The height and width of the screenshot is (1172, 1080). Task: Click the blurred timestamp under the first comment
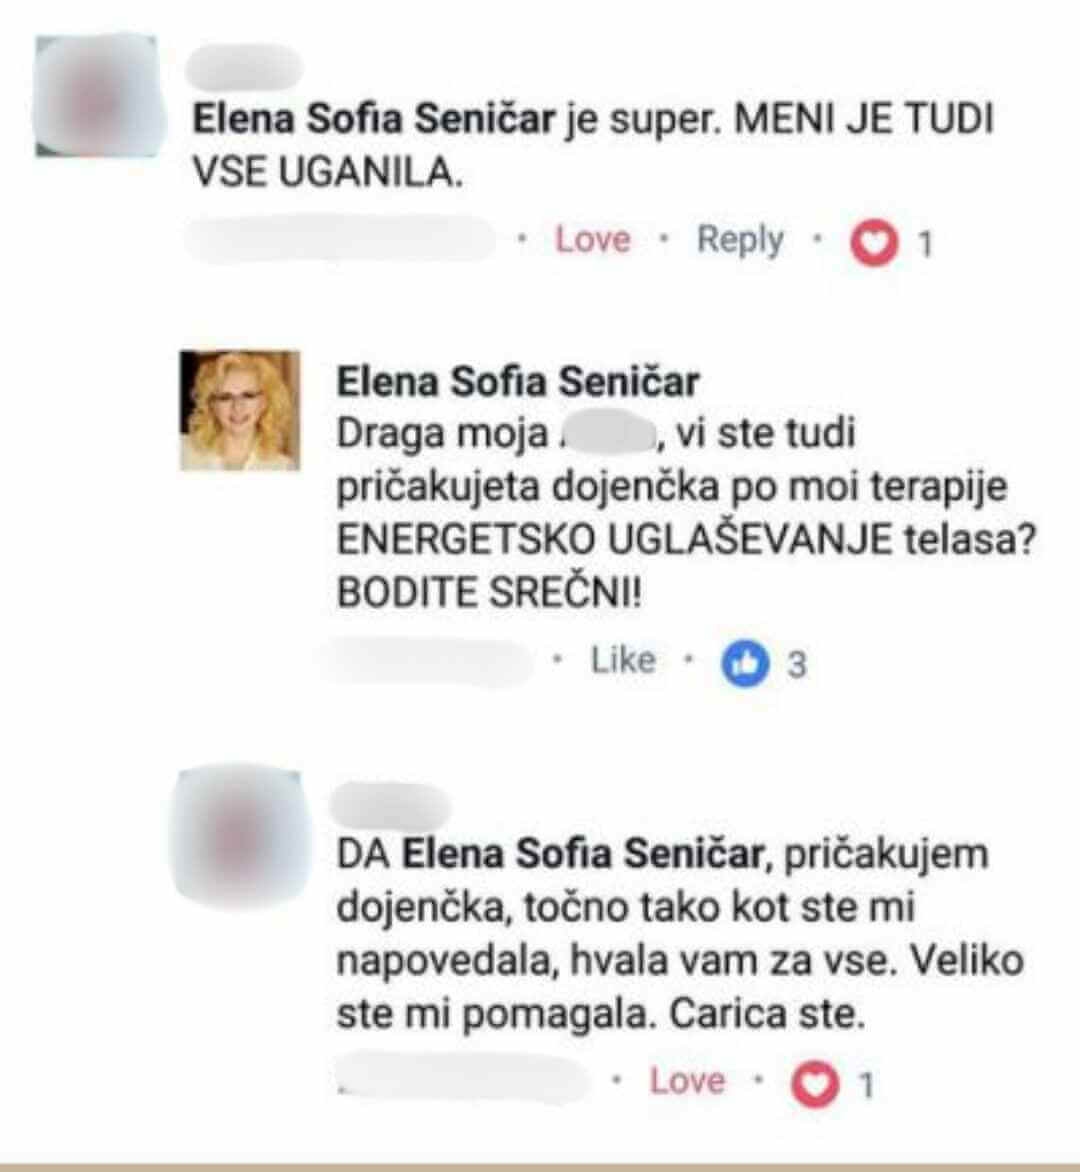(340, 240)
